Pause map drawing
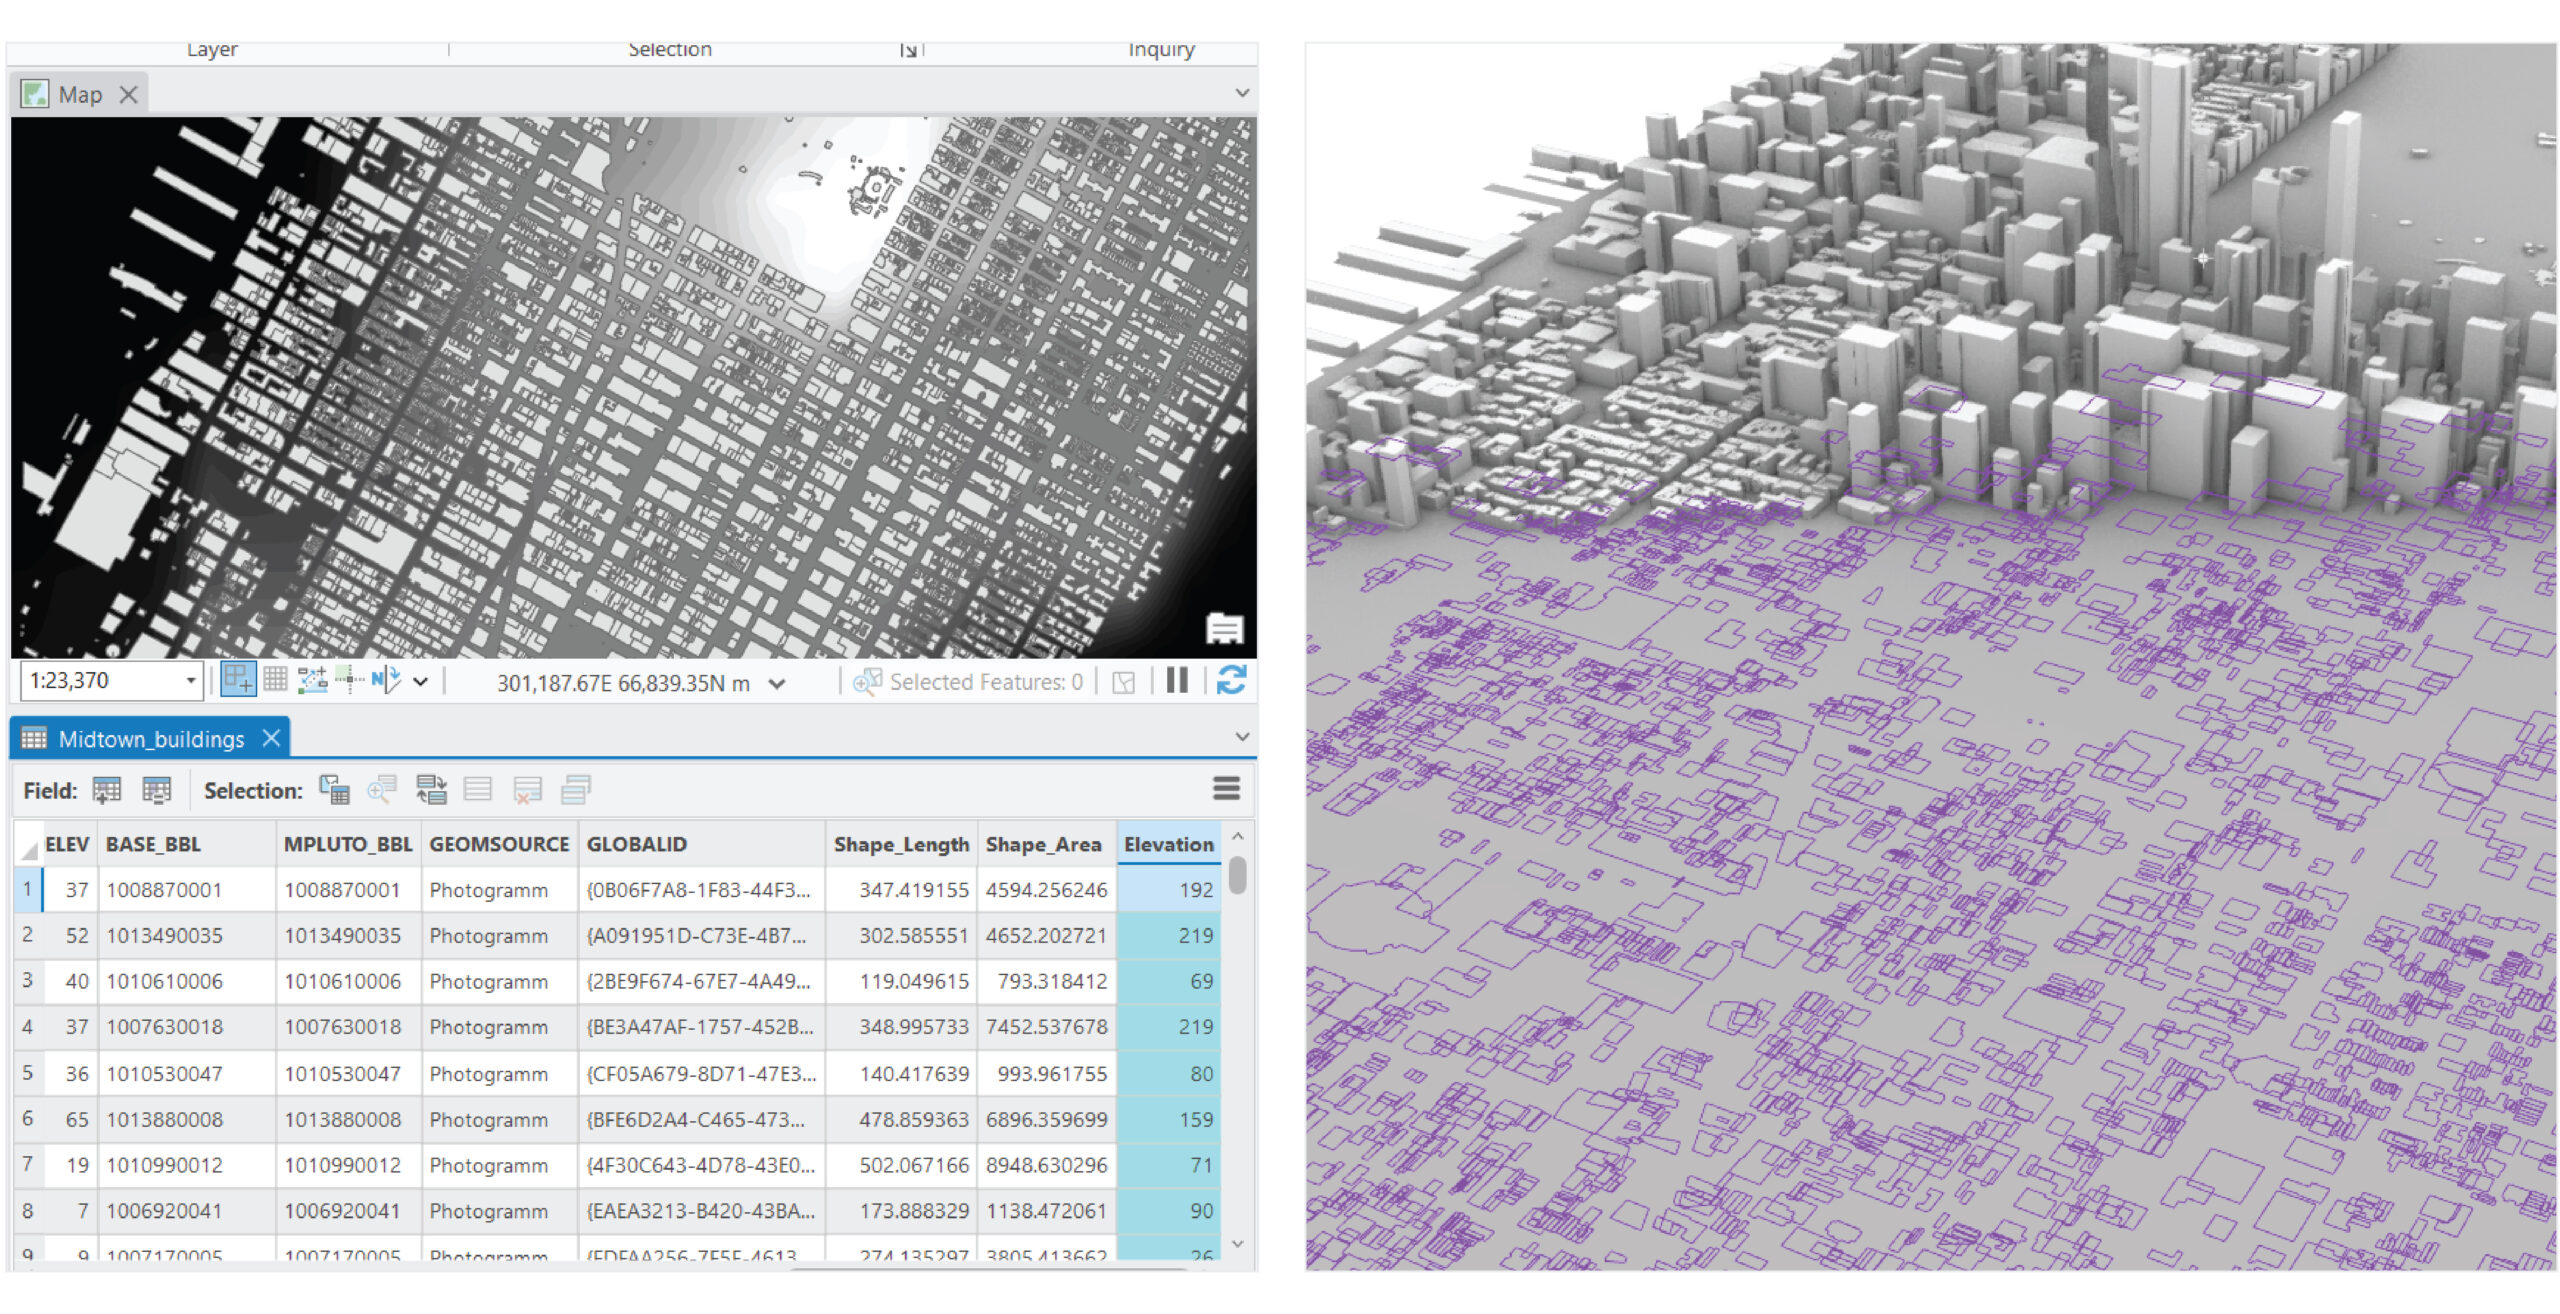Image resolution: width=2560 pixels, height=1314 pixels. coord(1177,681)
